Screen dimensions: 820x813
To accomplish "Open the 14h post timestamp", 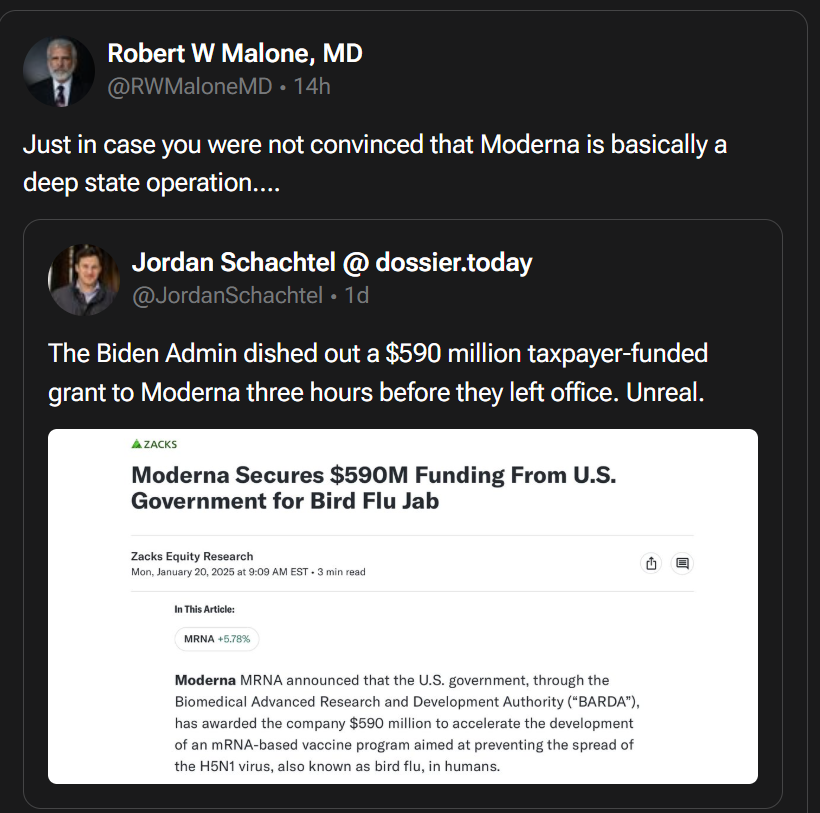I will click(x=312, y=86).
